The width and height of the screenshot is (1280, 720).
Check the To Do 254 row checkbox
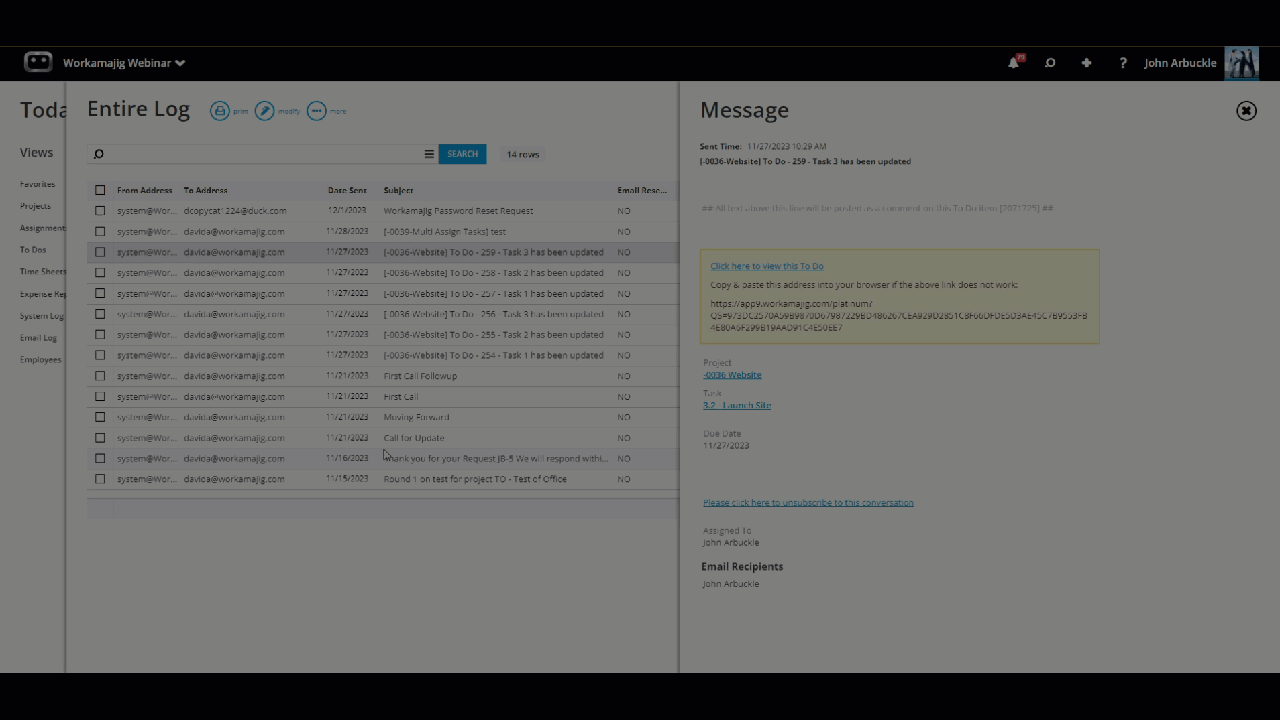point(100,355)
